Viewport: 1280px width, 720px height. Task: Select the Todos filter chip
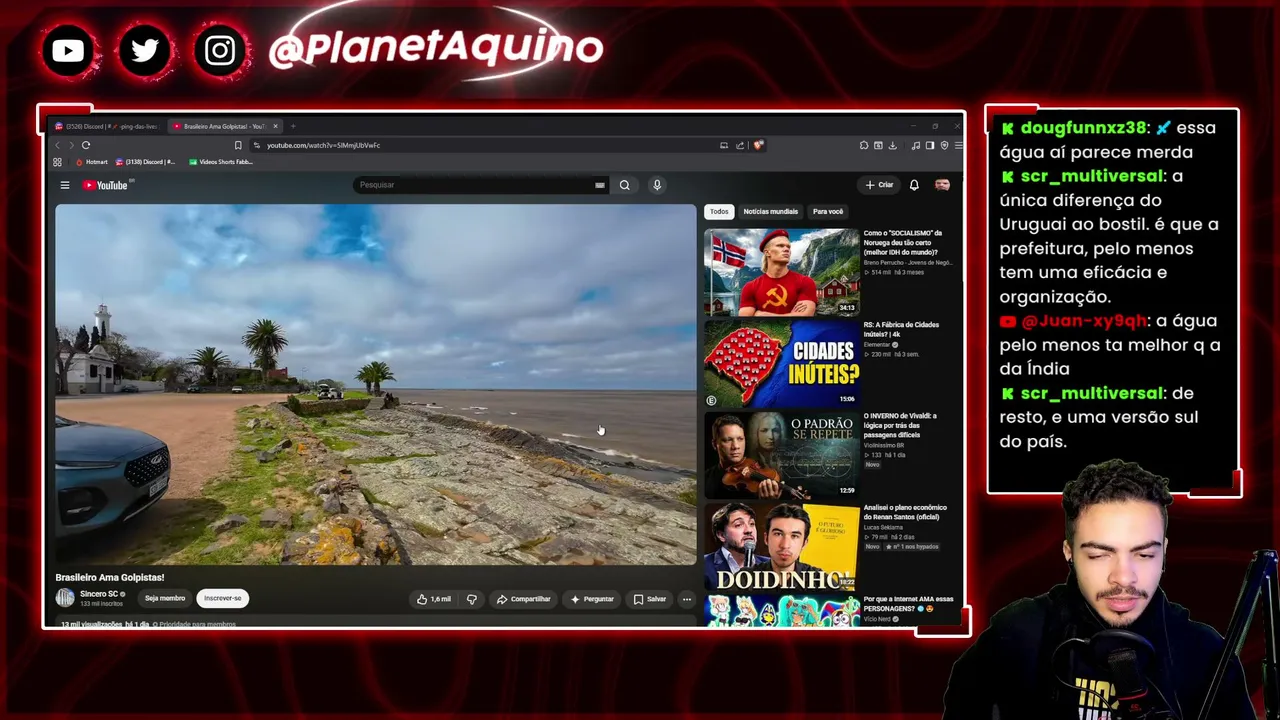click(719, 212)
